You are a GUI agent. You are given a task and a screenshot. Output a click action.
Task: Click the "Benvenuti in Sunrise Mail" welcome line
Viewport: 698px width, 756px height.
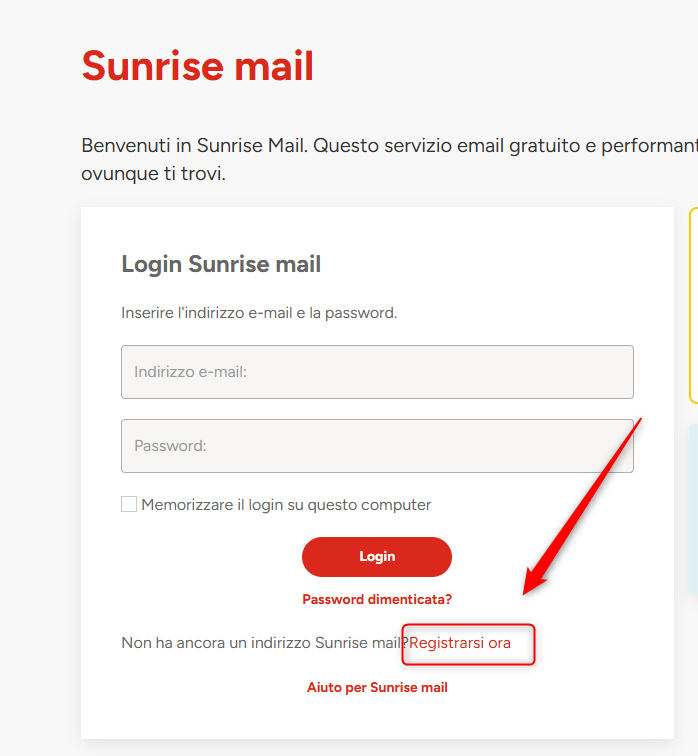[x=195, y=146]
